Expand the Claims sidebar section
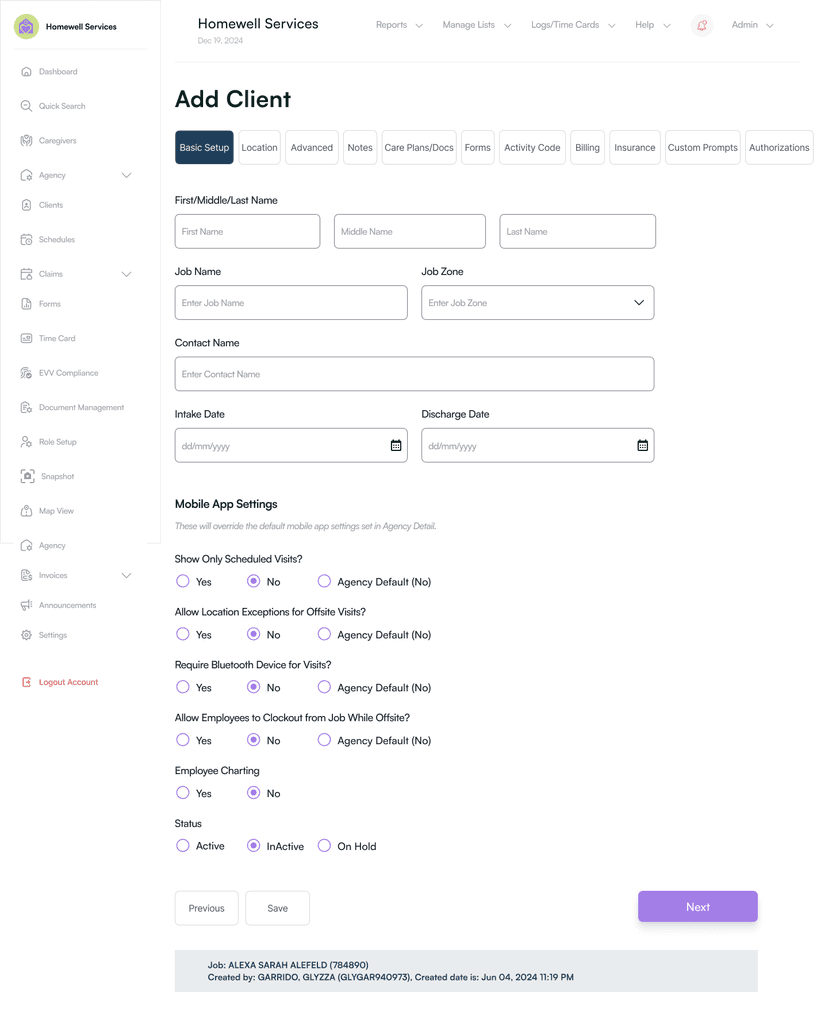Image resolution: width=828 pixels, height=1033 pixels. pos(126,274)
